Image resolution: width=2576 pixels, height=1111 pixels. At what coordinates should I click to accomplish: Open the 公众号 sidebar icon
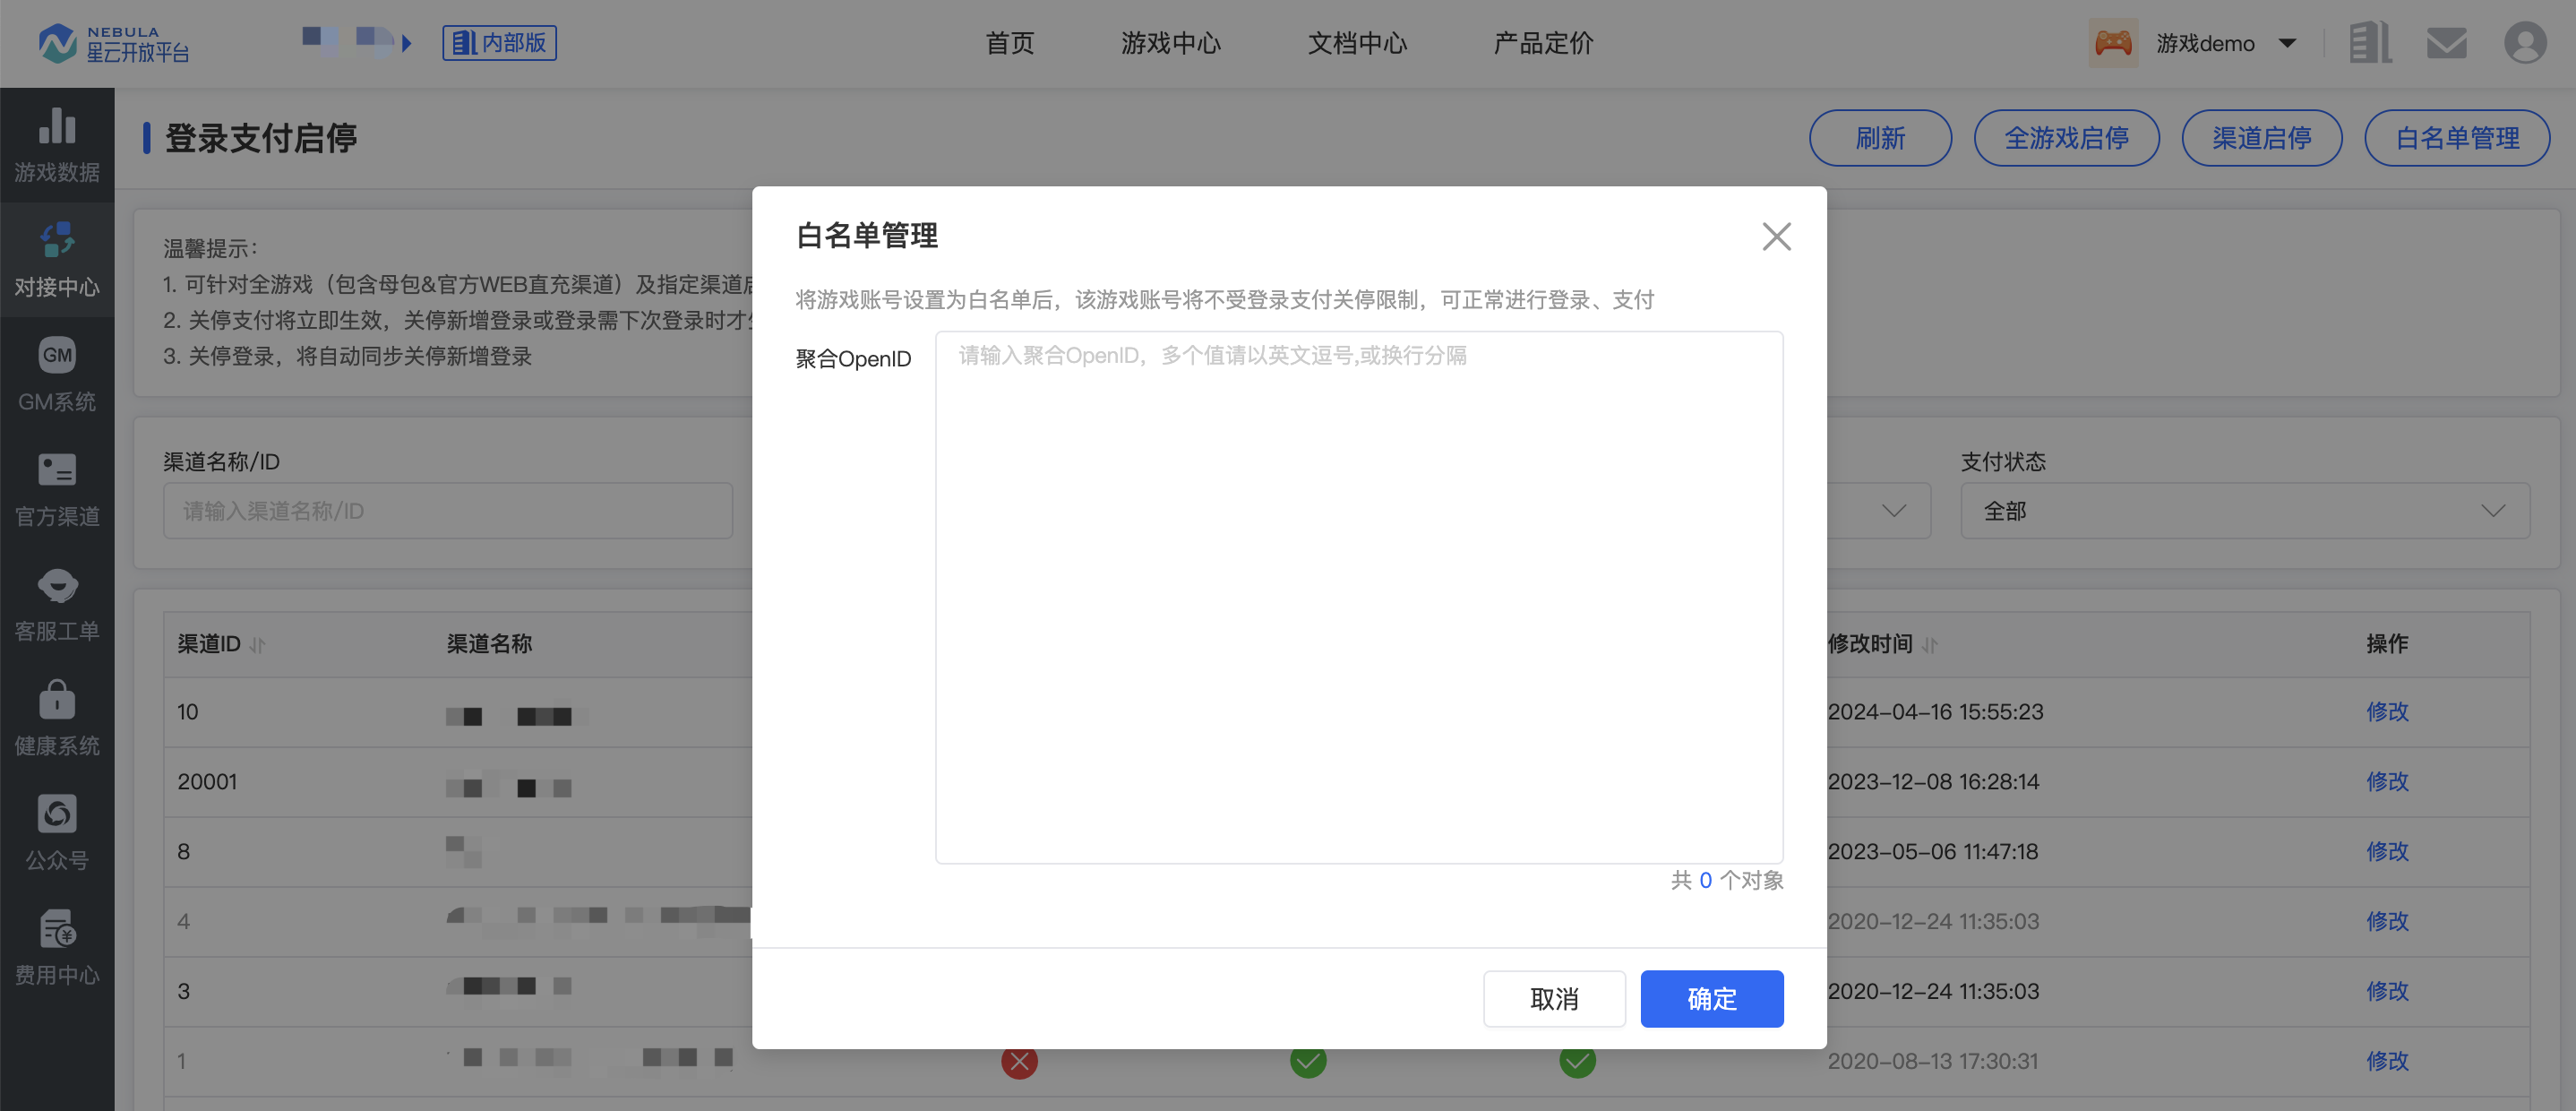click(57, 814)
